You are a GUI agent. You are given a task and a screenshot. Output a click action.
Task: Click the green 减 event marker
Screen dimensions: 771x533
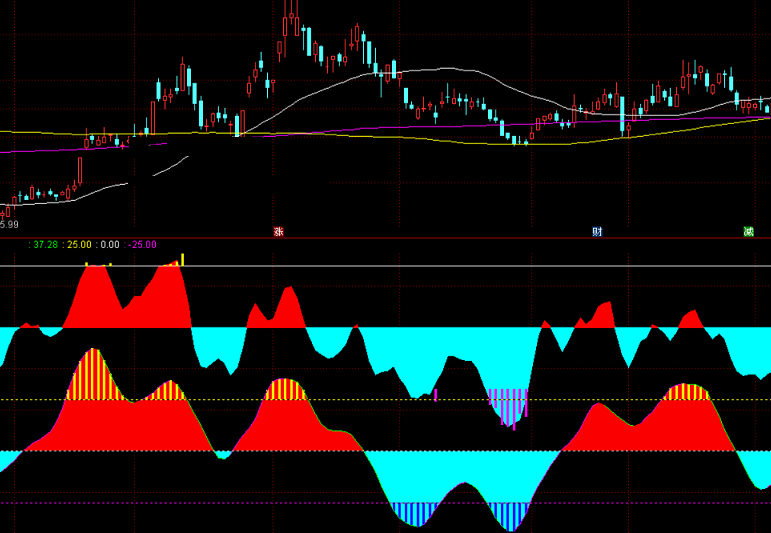tap(748, 232)
